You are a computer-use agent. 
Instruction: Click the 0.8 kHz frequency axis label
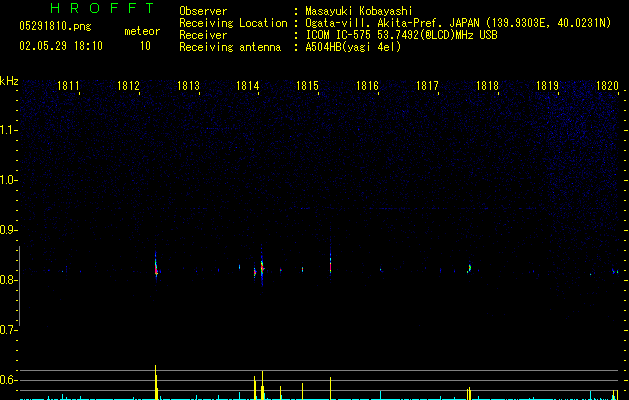pos(8,280)
